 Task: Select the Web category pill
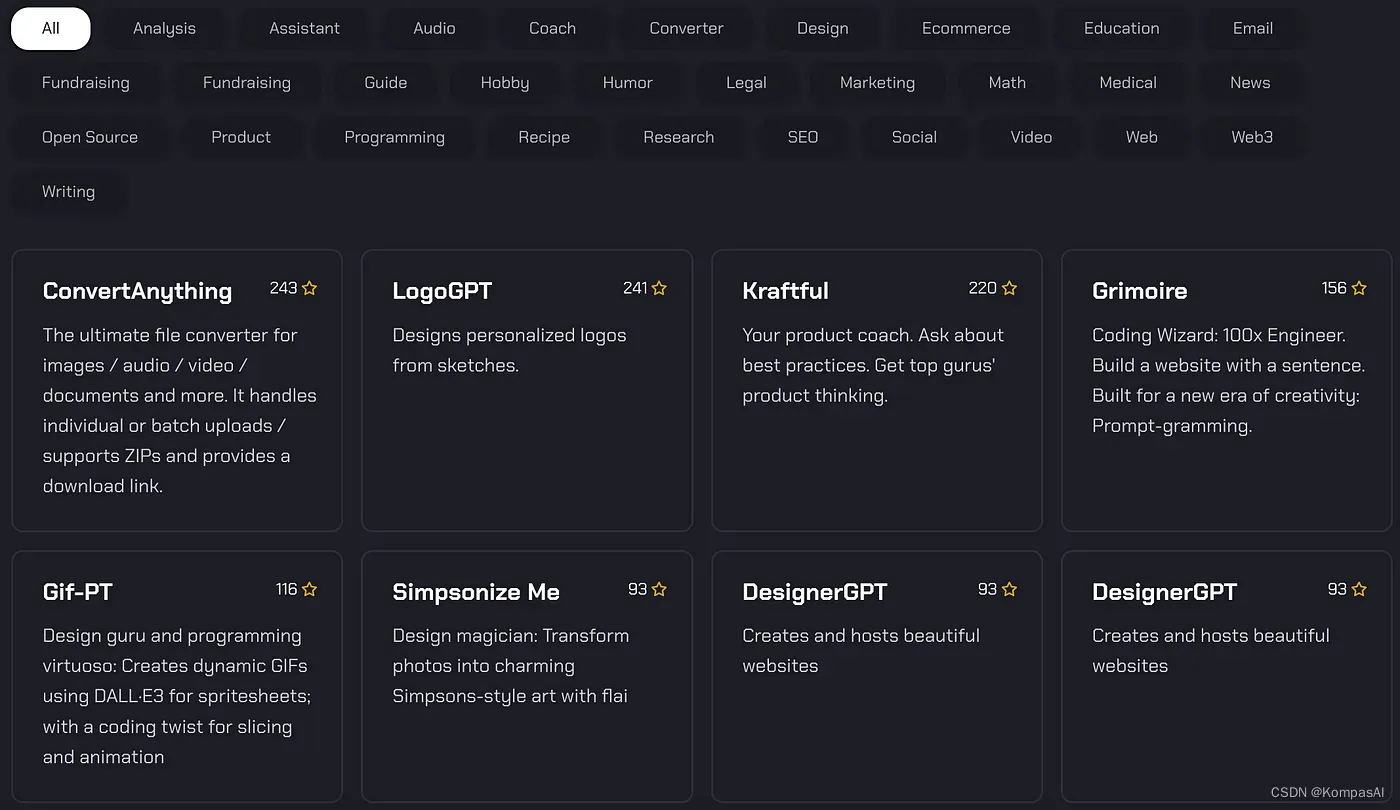click(1142, 137)
